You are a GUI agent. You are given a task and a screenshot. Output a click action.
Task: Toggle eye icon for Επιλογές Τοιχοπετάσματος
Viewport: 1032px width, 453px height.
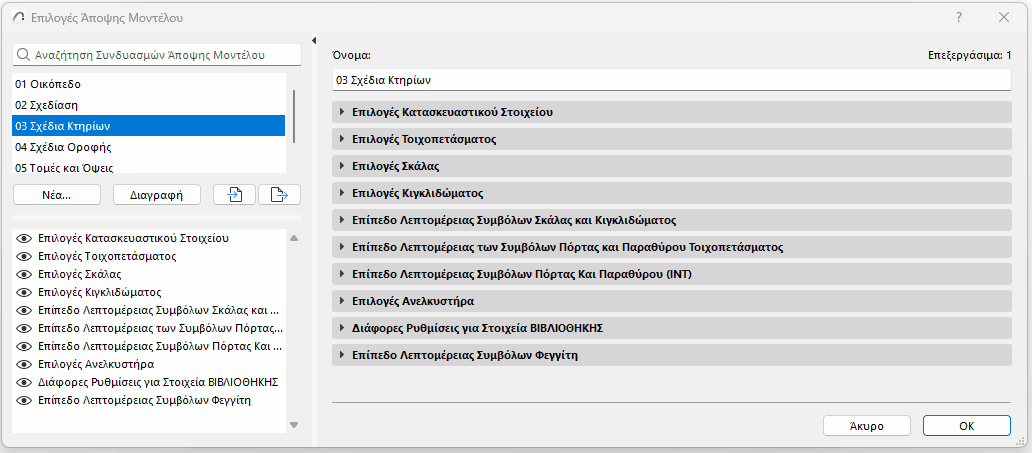pyautogui.click(x=25, y=256)
